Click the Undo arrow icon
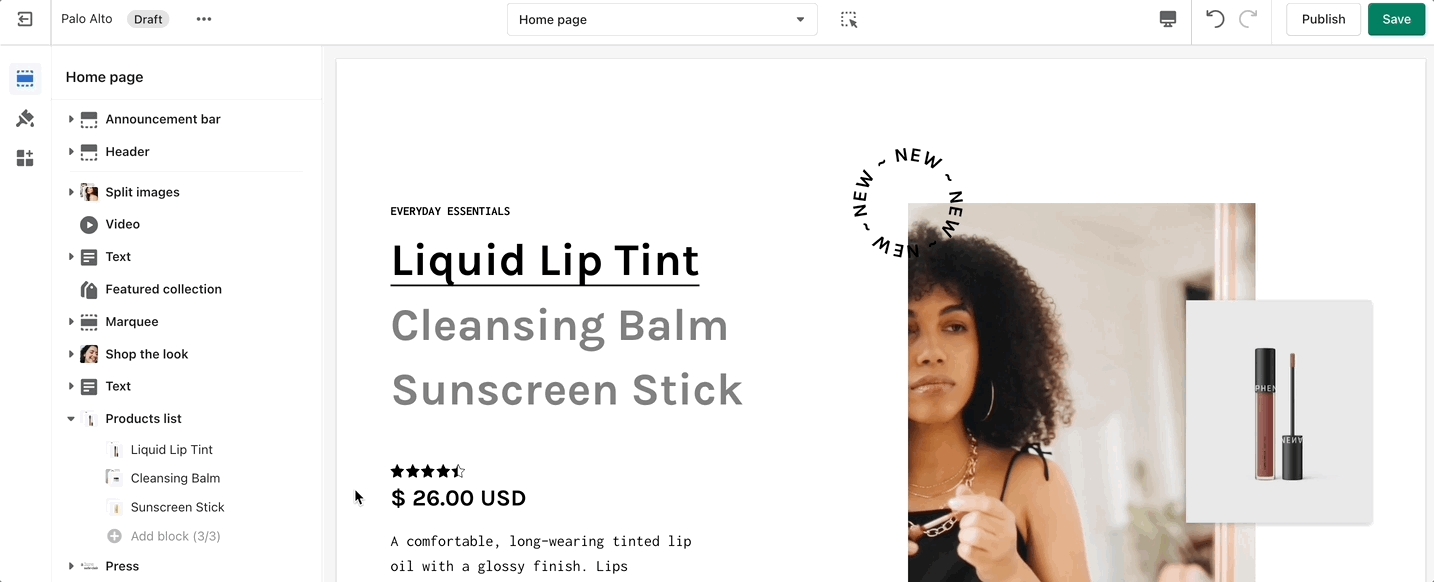The height and width of the screenshot is (582, 1434). (1215, 19)
